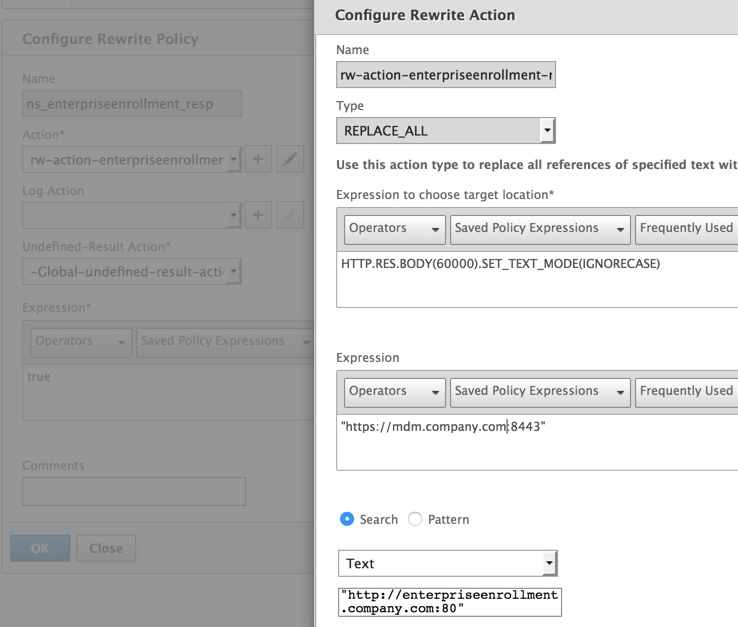Open Saved Policy Expressions in target location
738x627 pixels.
pyautogui.click(x=540, y=229)
